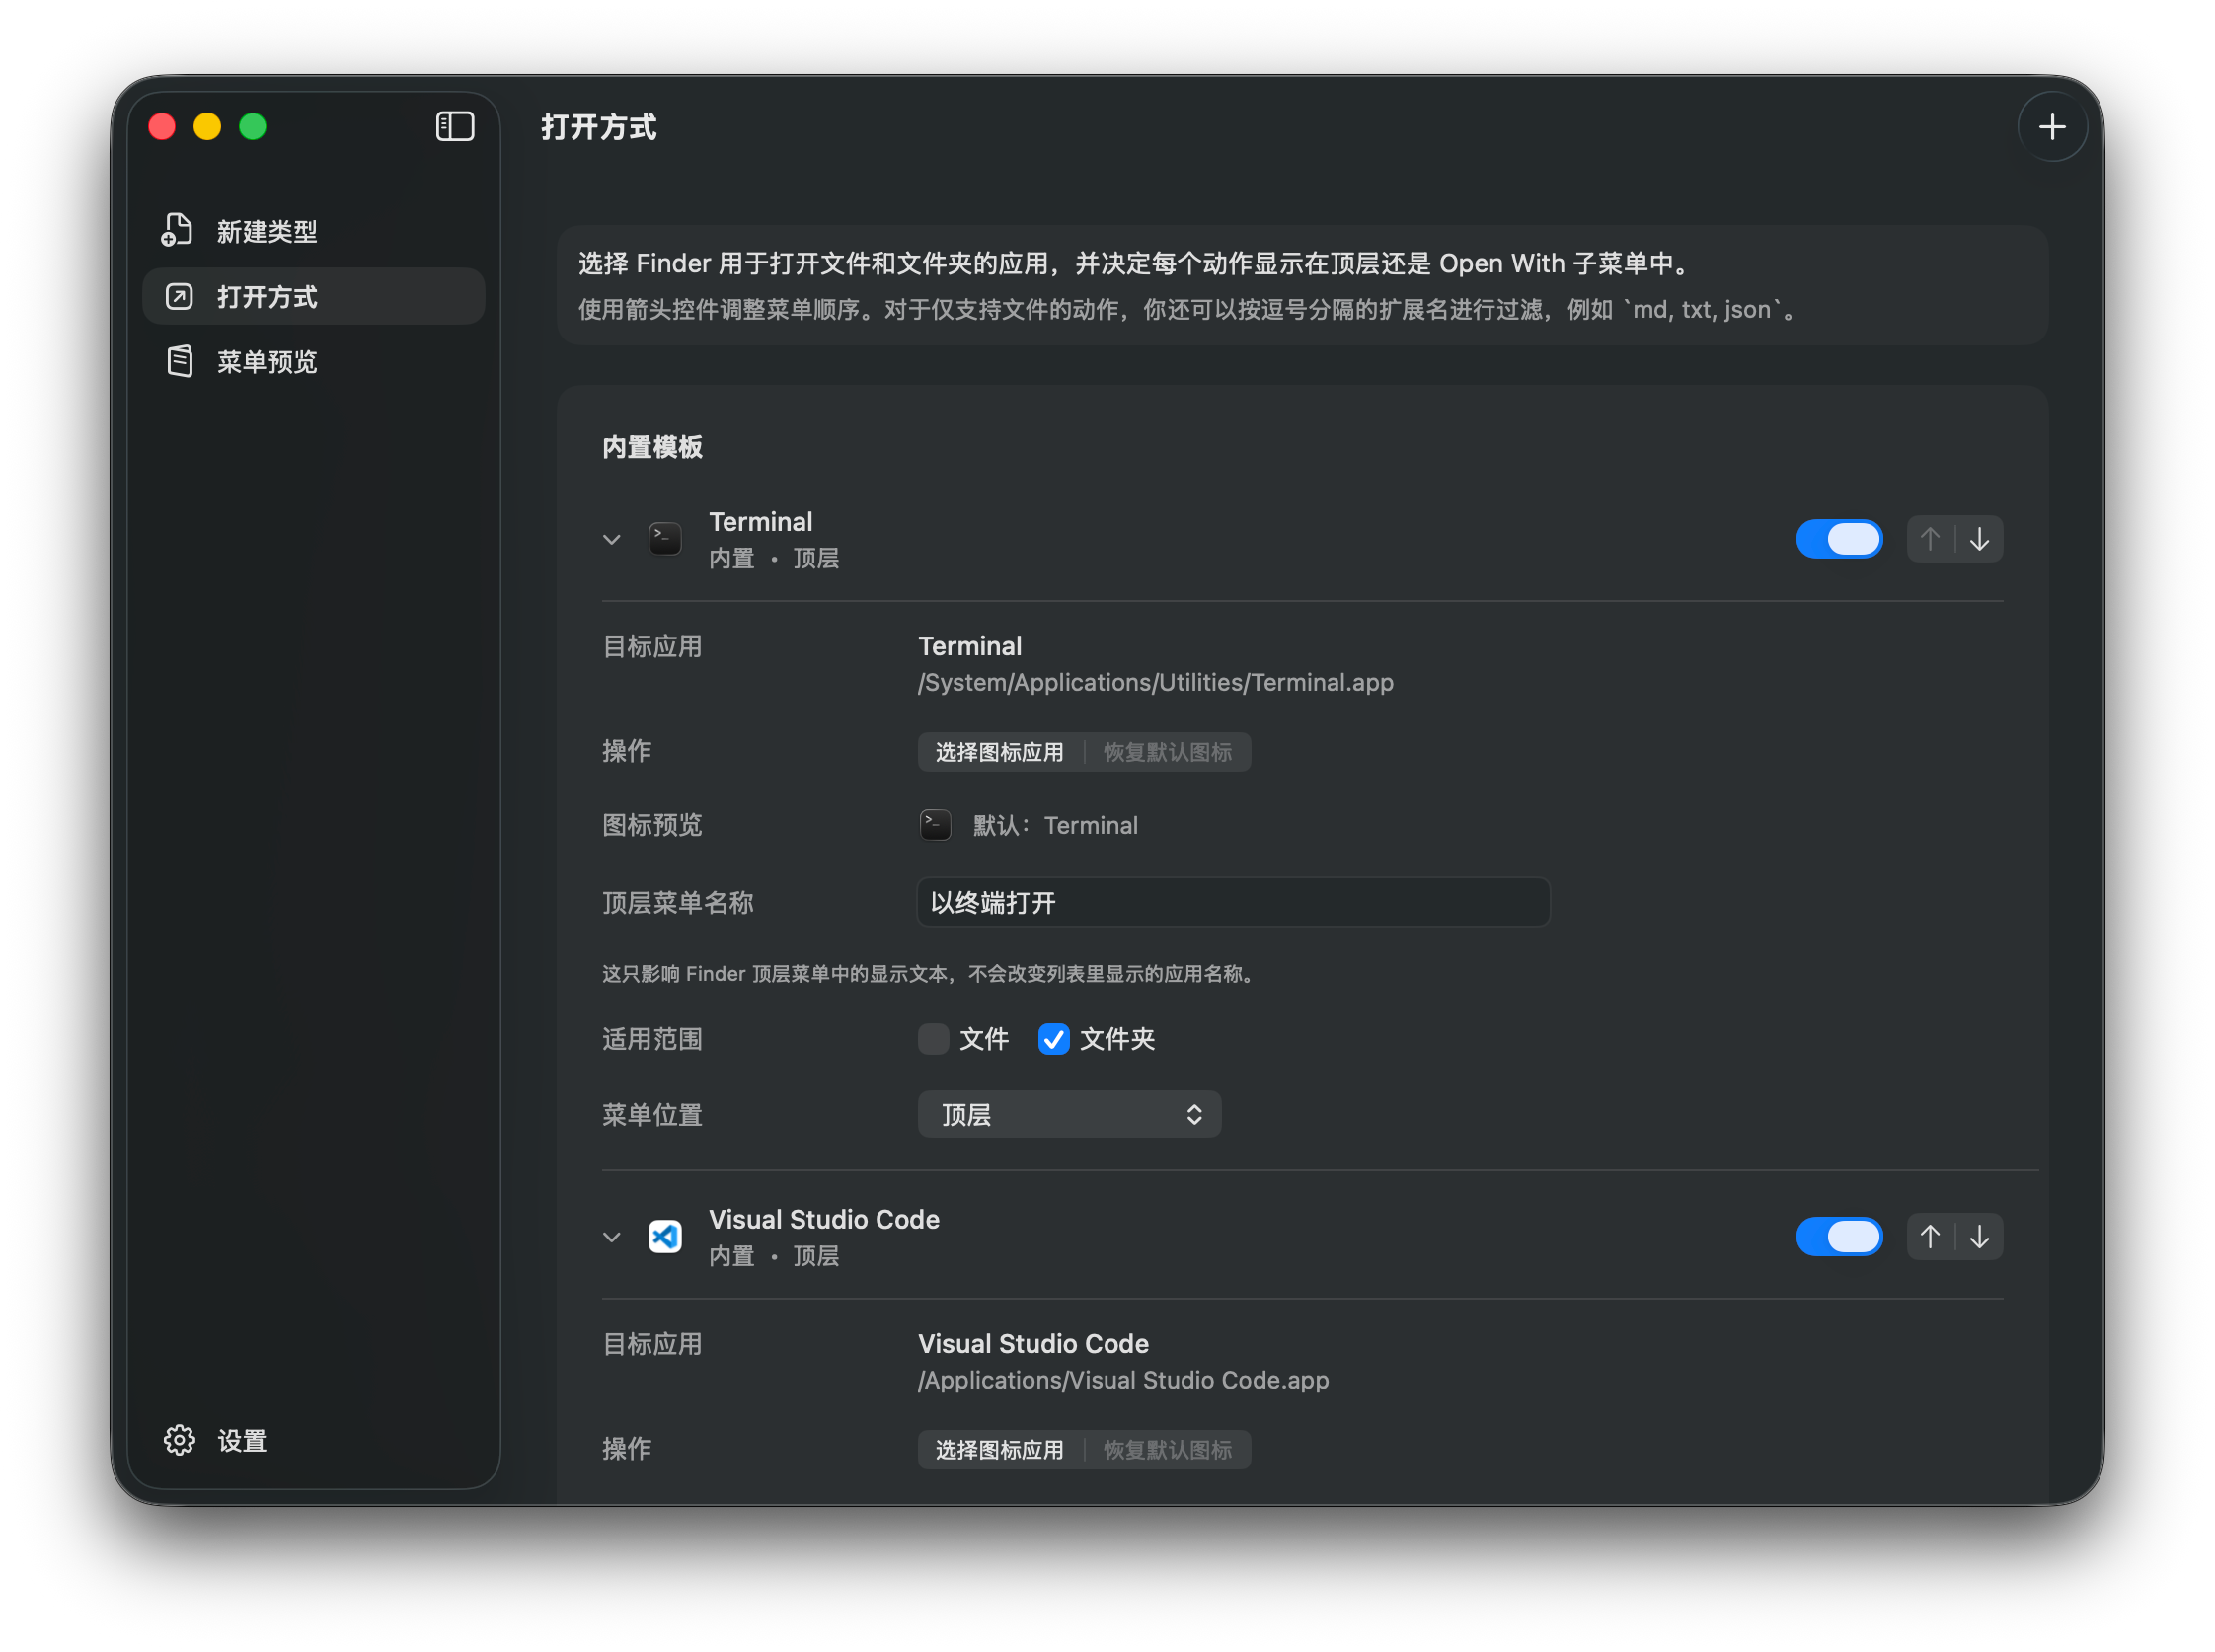Collapse the Visual Studio Code section chevron
2215x1652 pixels.
[611, 1237]
